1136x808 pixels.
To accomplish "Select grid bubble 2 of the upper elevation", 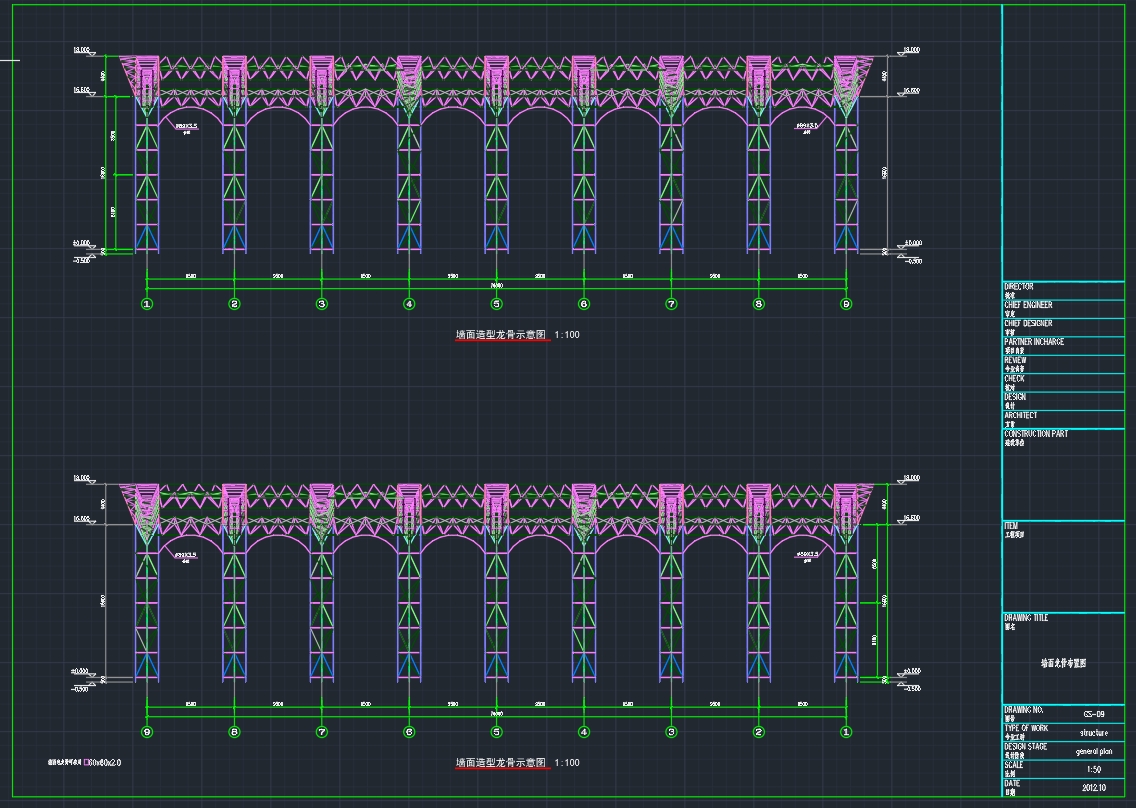I will (234, 304).
